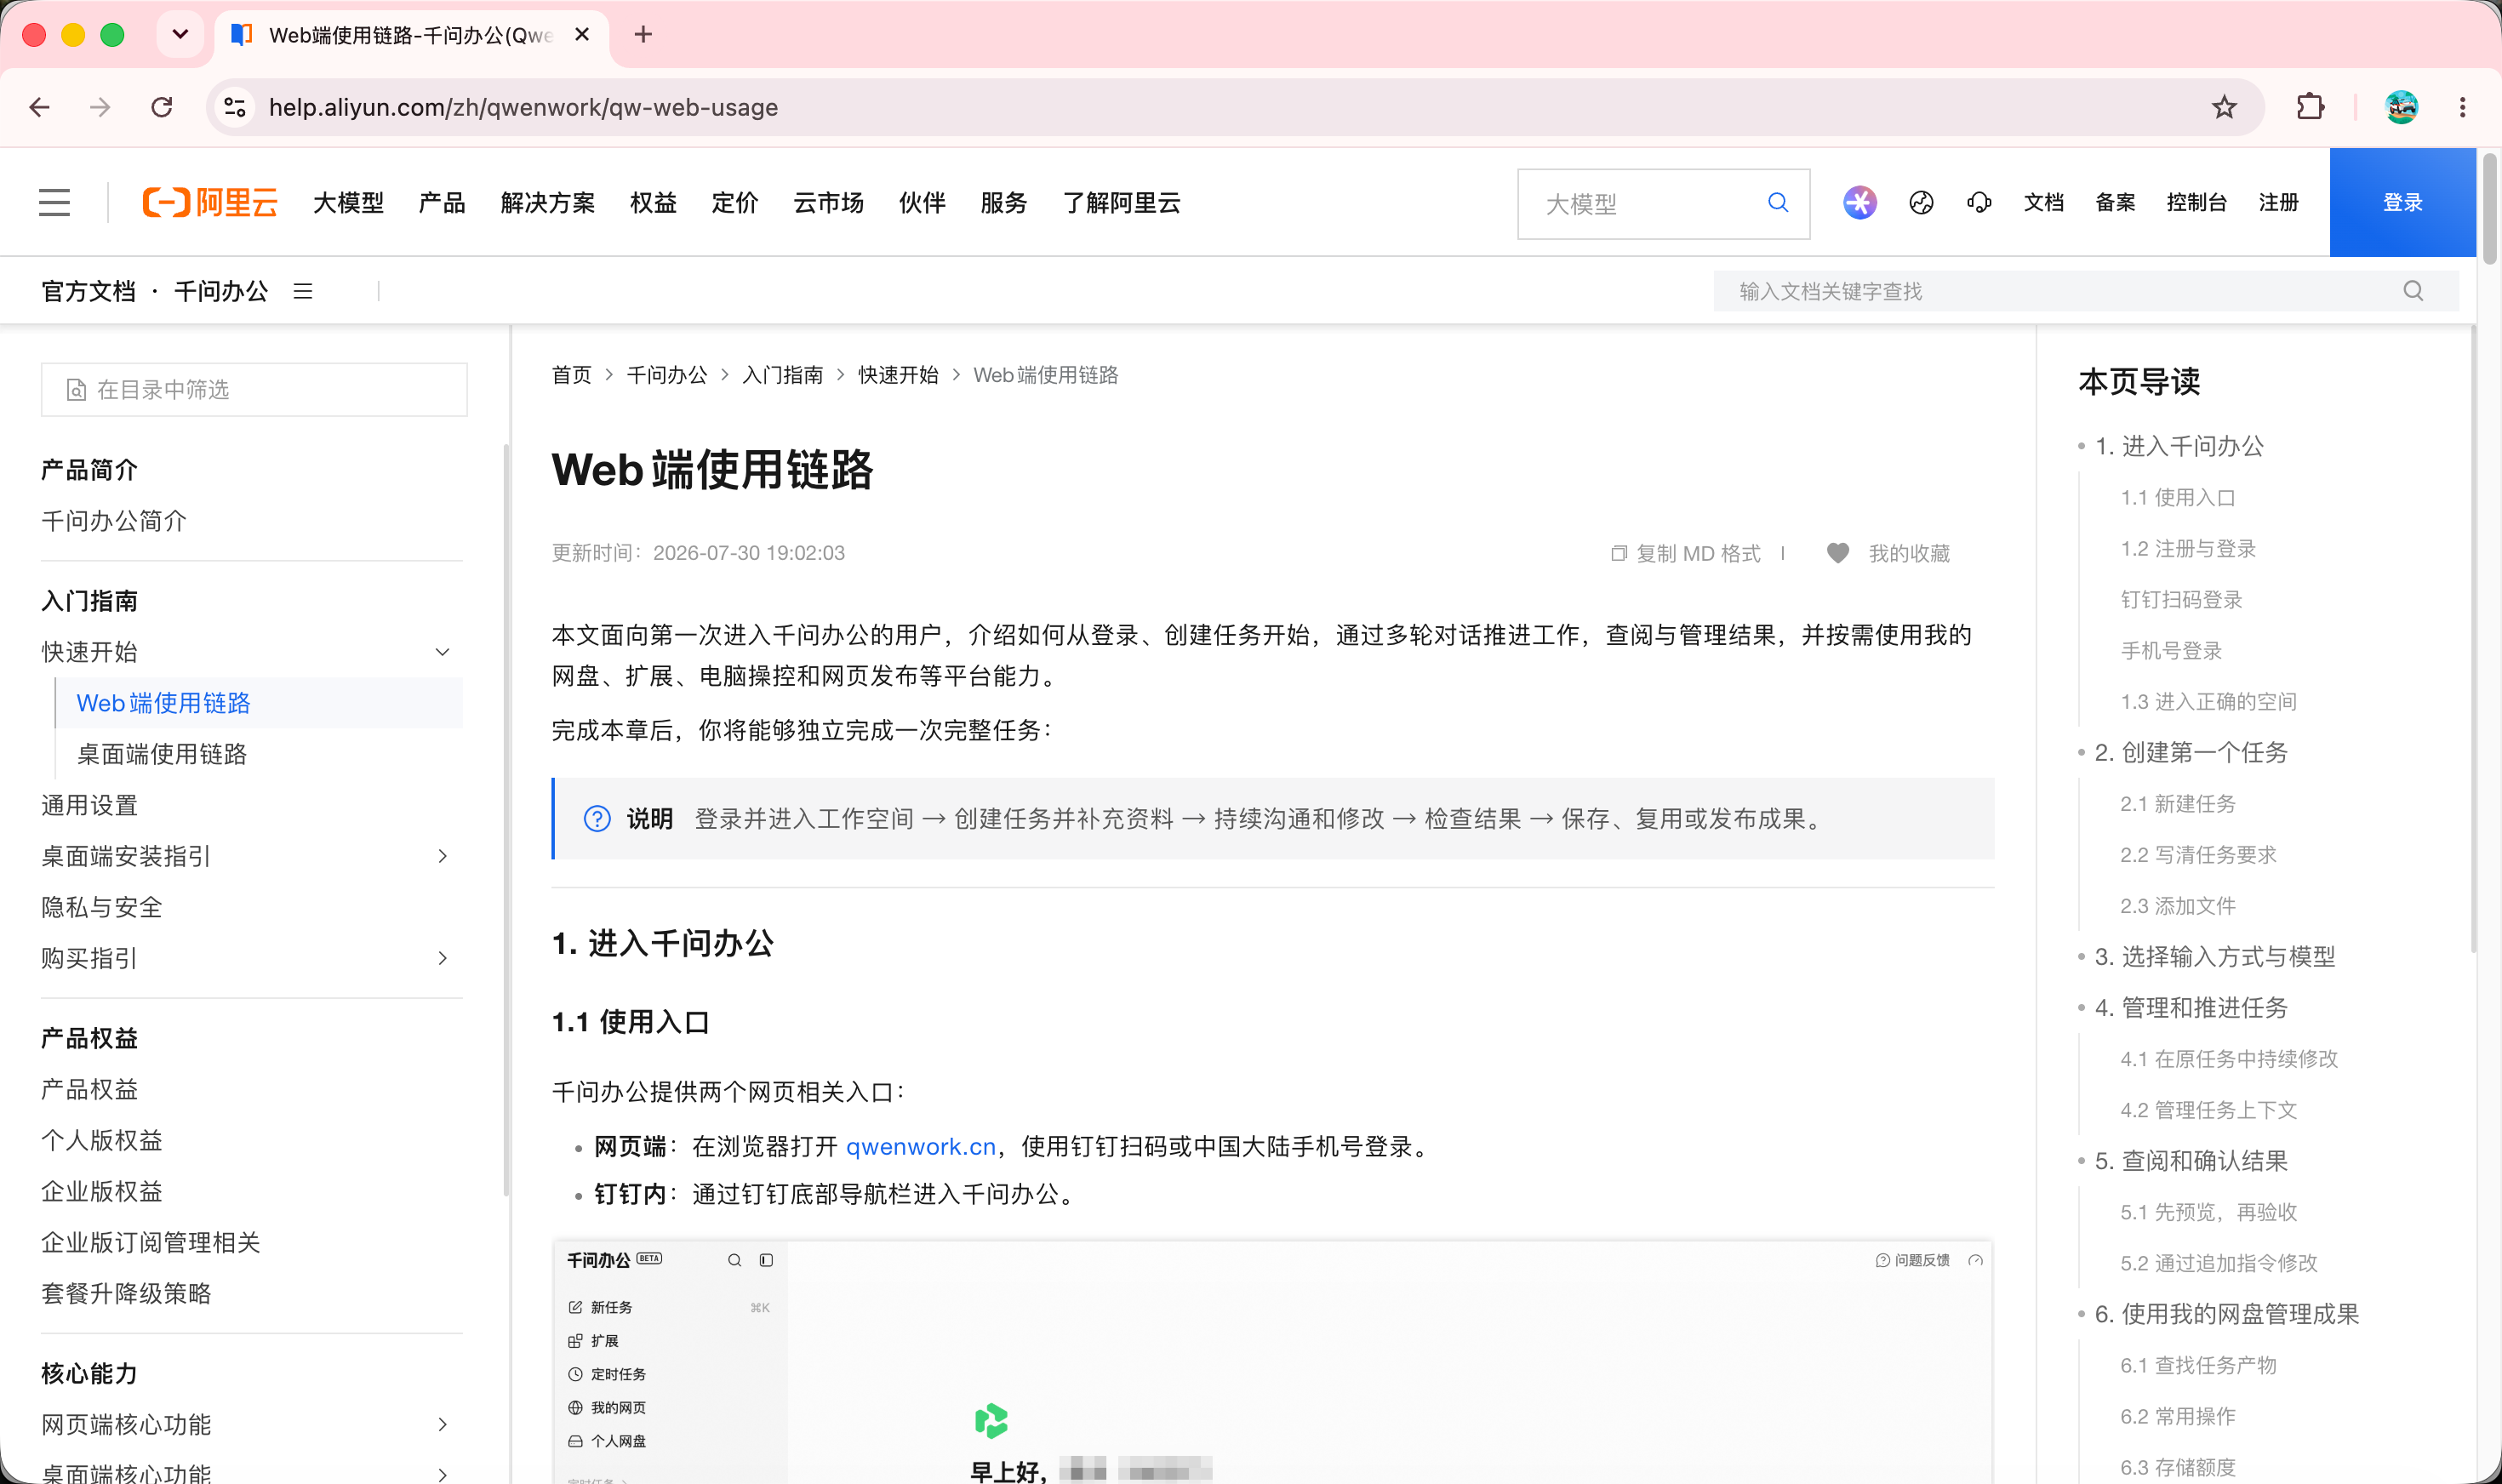Image resolution: width=2502 pixels, height=1484 pixels.
Task: Open 隐私与安全 in the sidebar
Action: (x=102, y=907)
